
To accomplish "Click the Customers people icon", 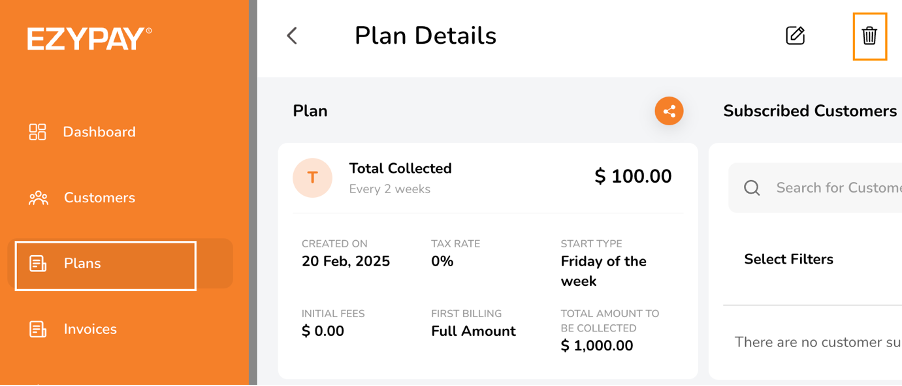I will pos(38,198).
